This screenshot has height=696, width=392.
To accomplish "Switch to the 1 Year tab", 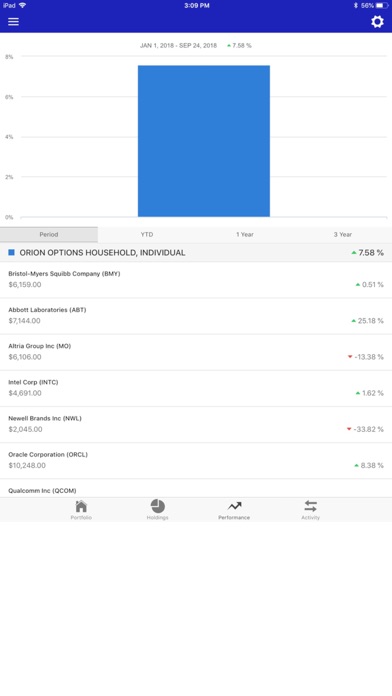I will click(245, 234).
